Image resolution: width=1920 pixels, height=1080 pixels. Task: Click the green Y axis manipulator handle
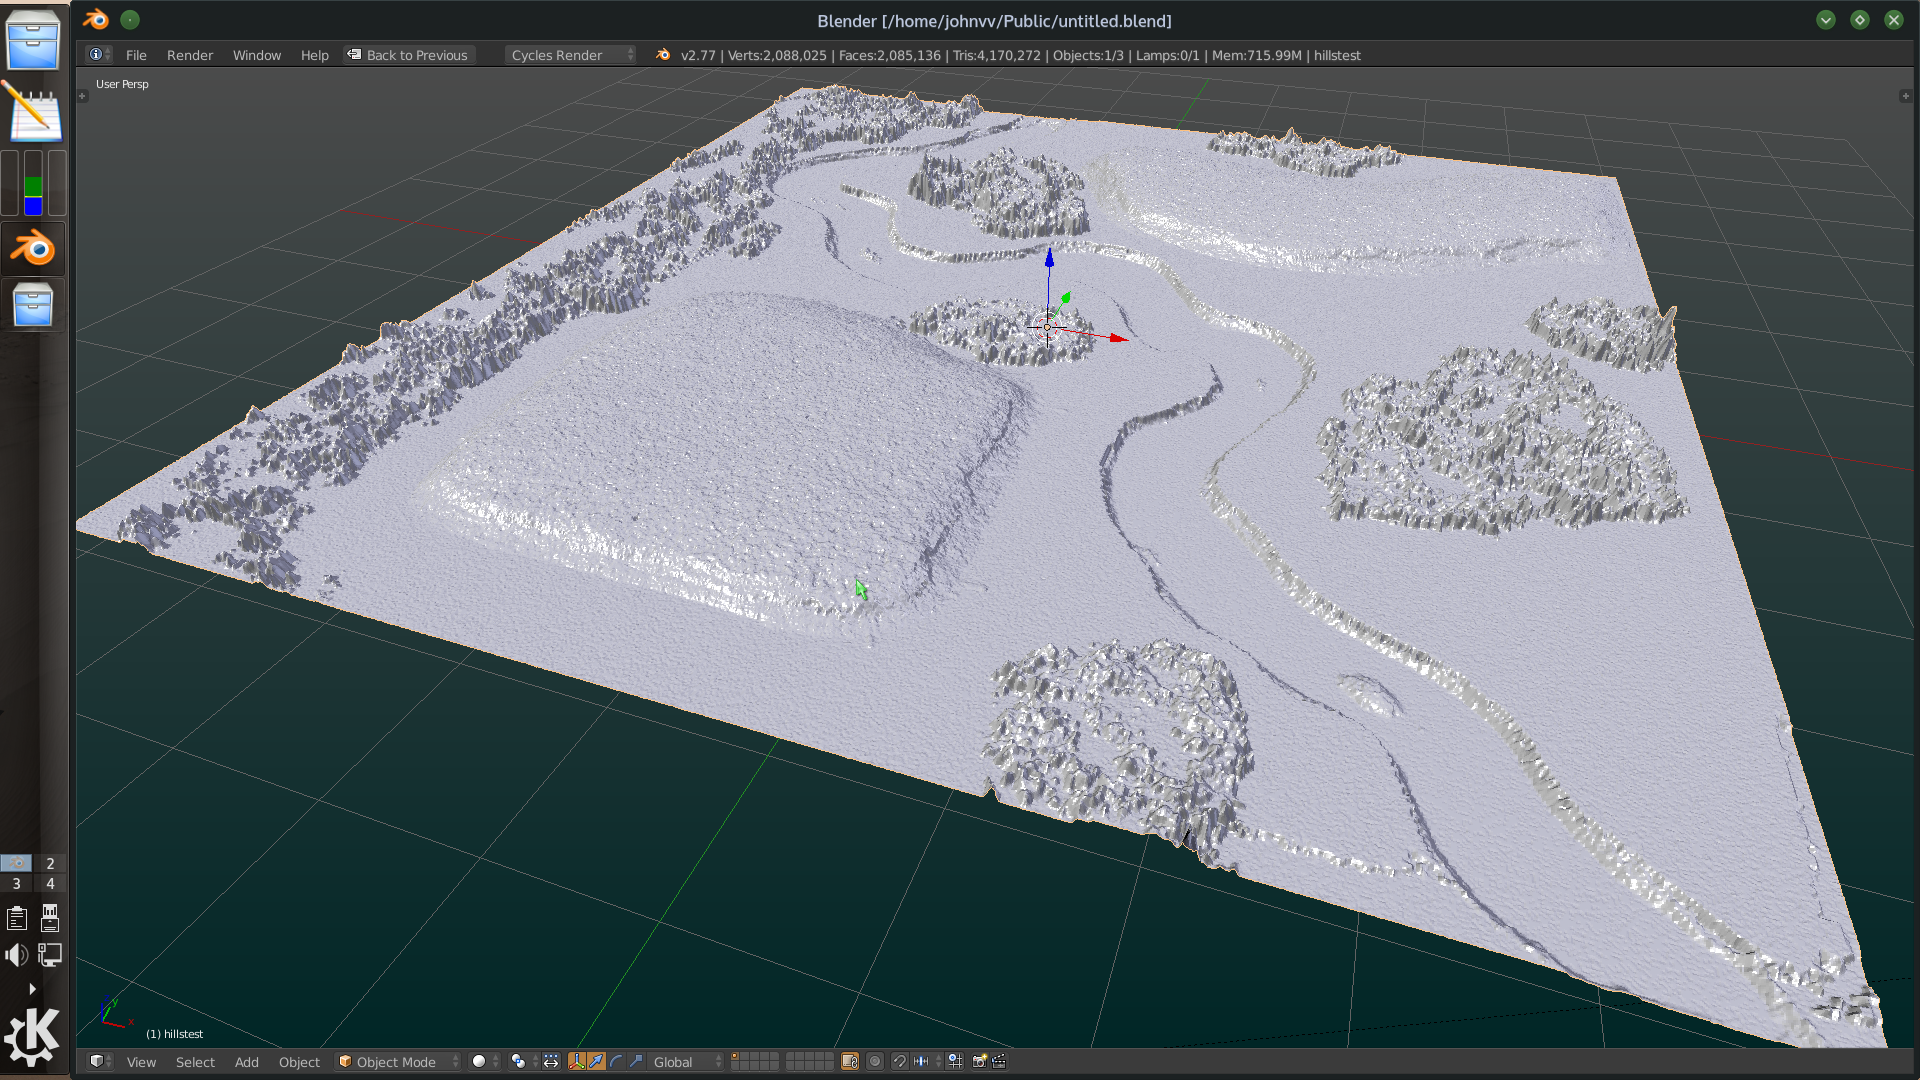click(x=1066, y=298)
